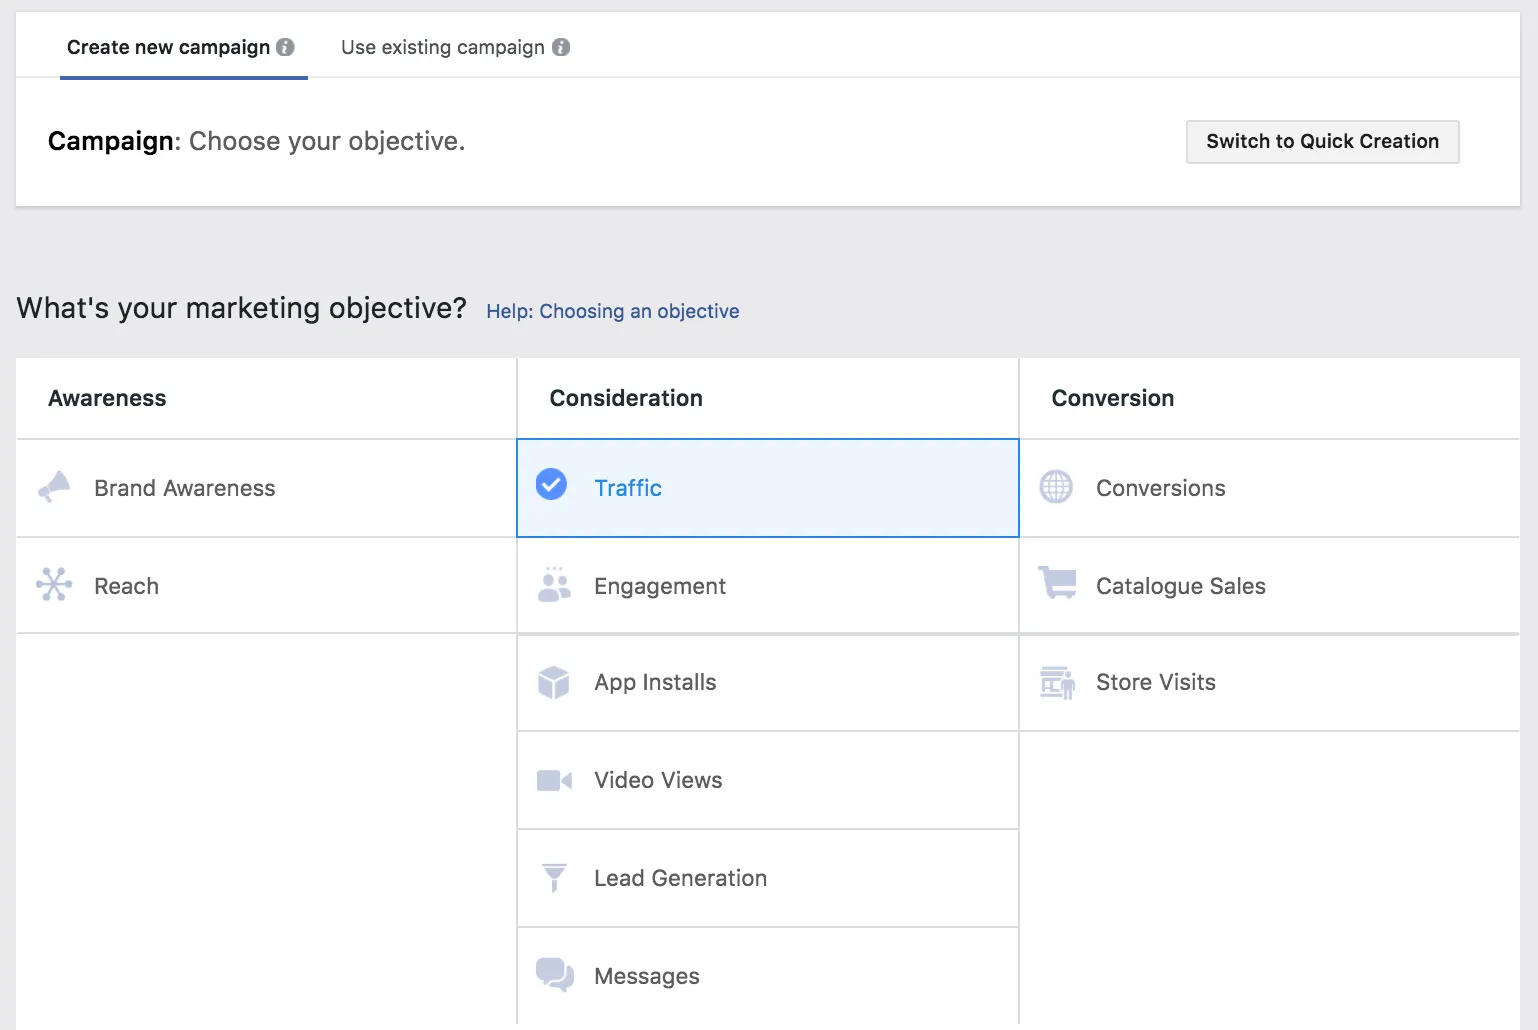Click the App Installs box icon
The height and width of the screenshot is (1030, 1538).
pos(553,682)
